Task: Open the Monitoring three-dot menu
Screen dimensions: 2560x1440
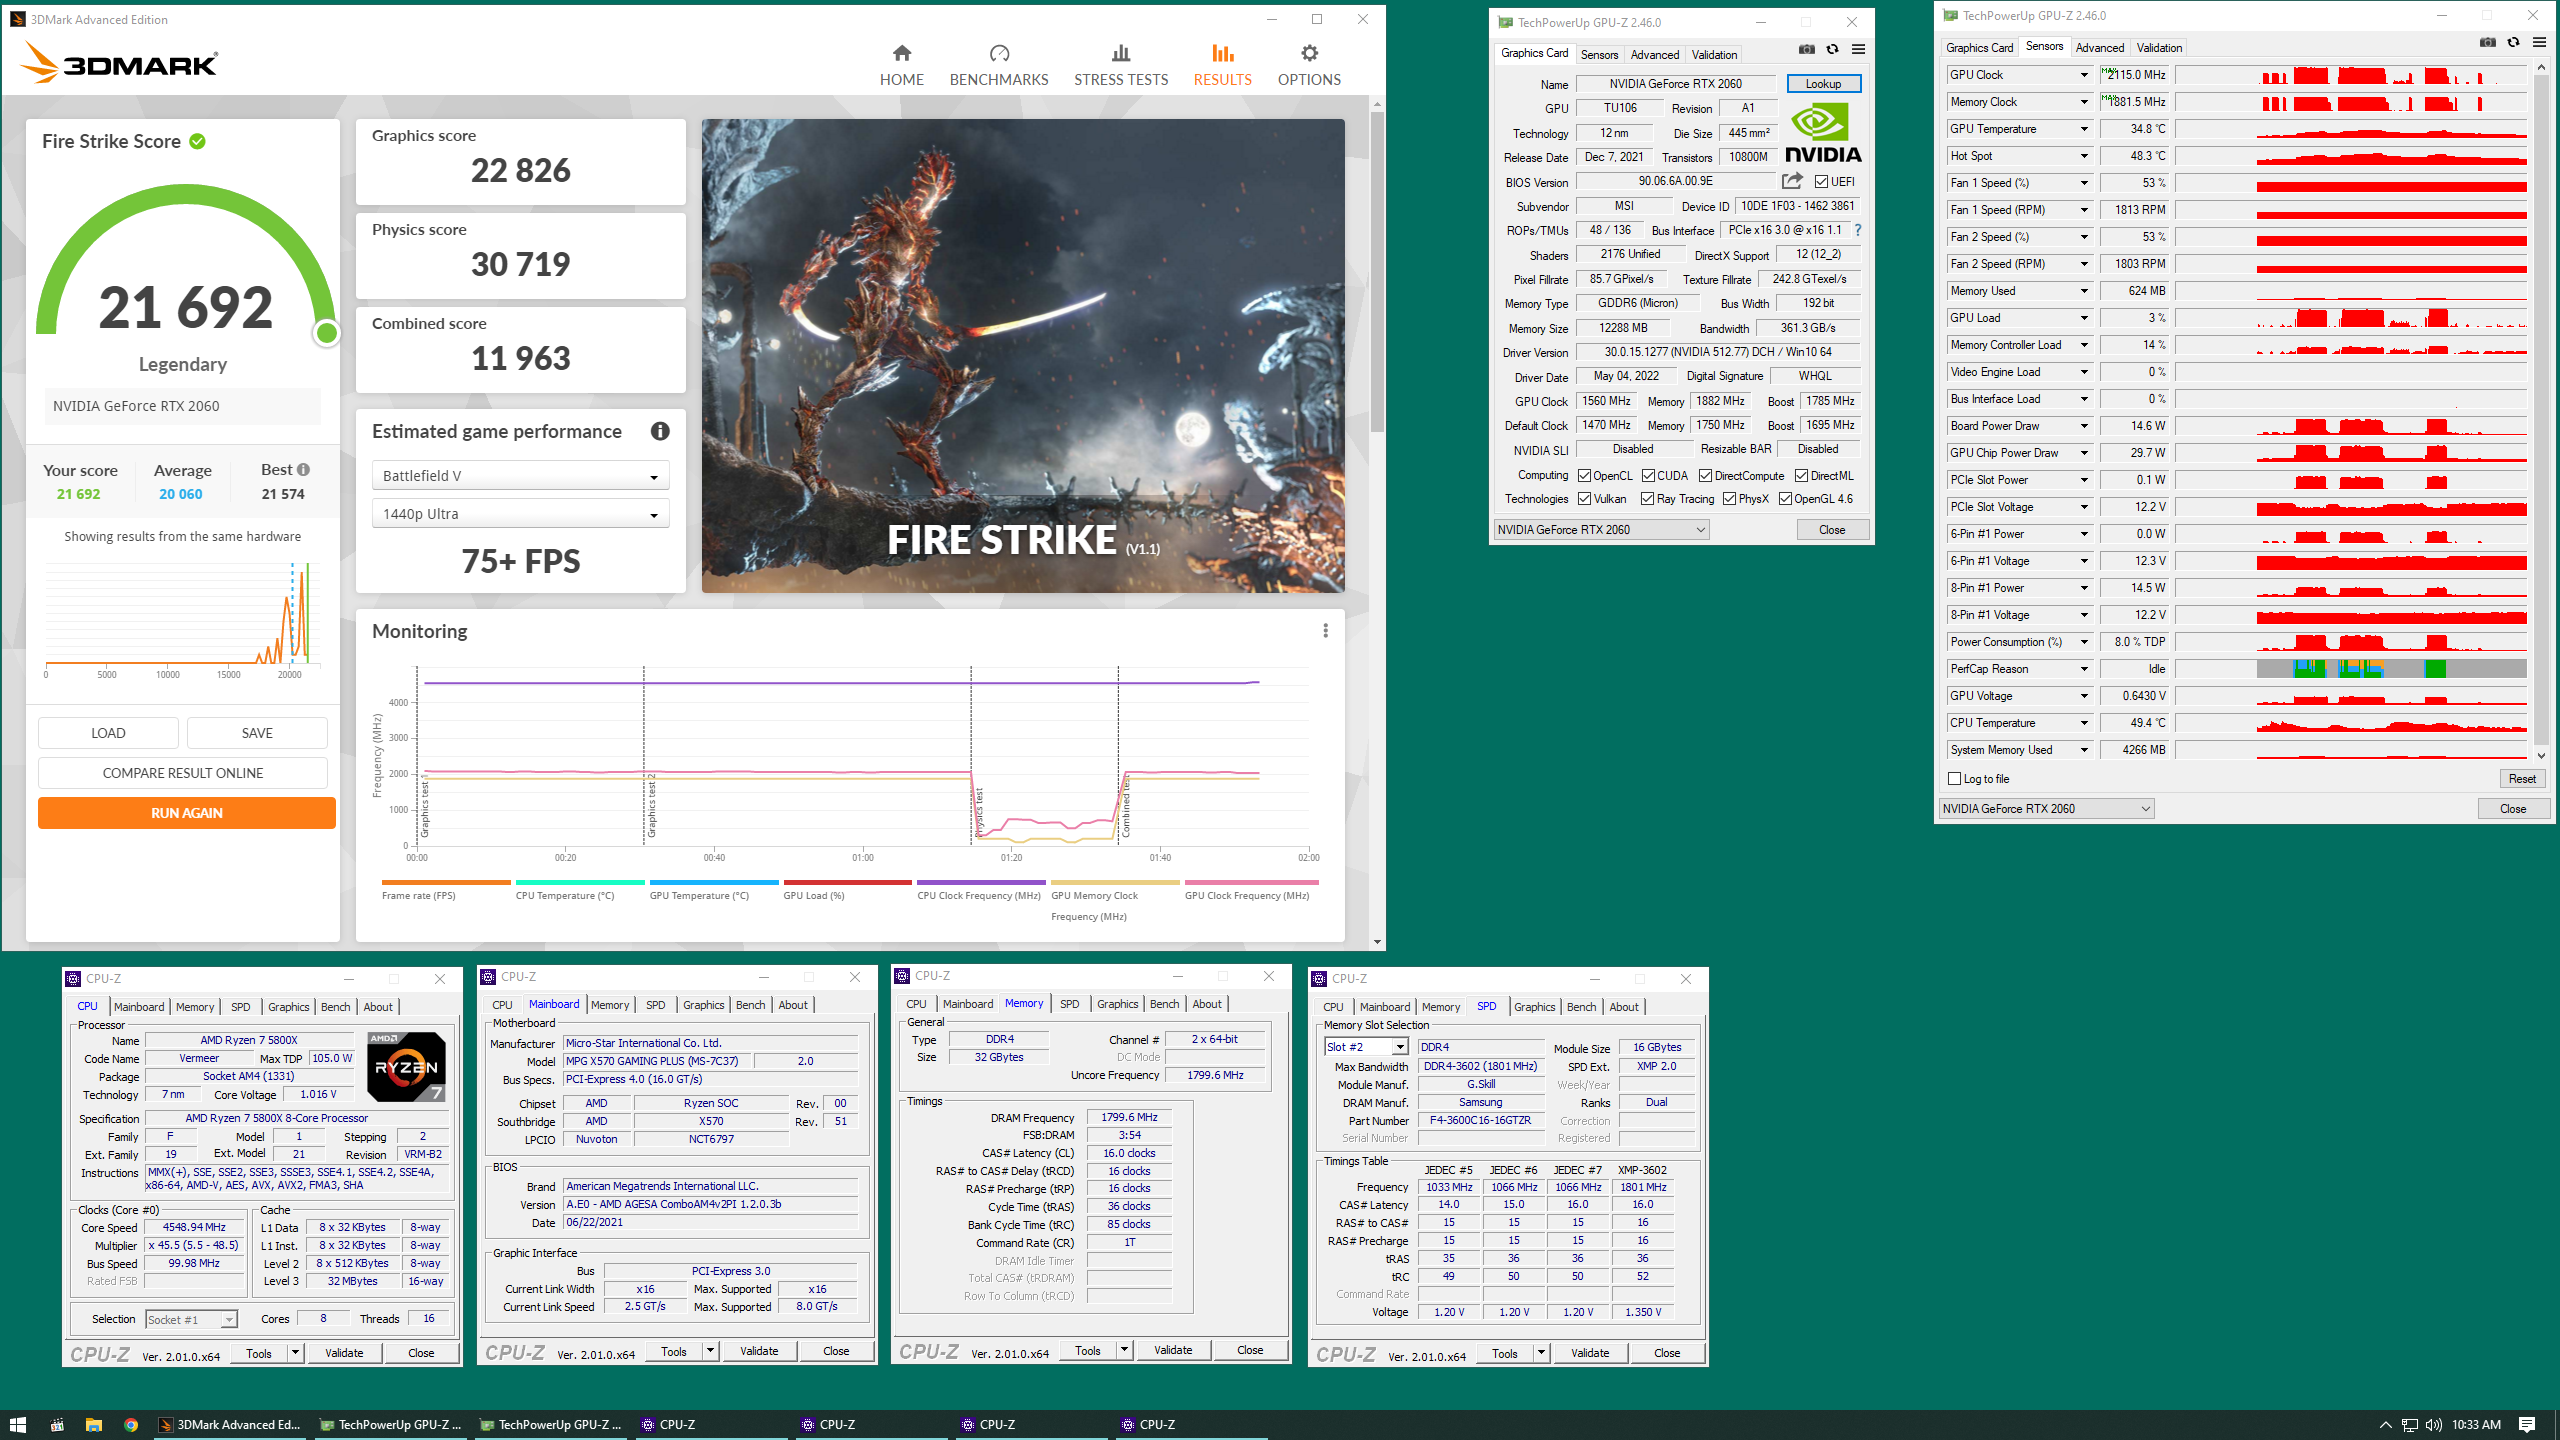Action: pyautogui.click(x=1326, y=631)
